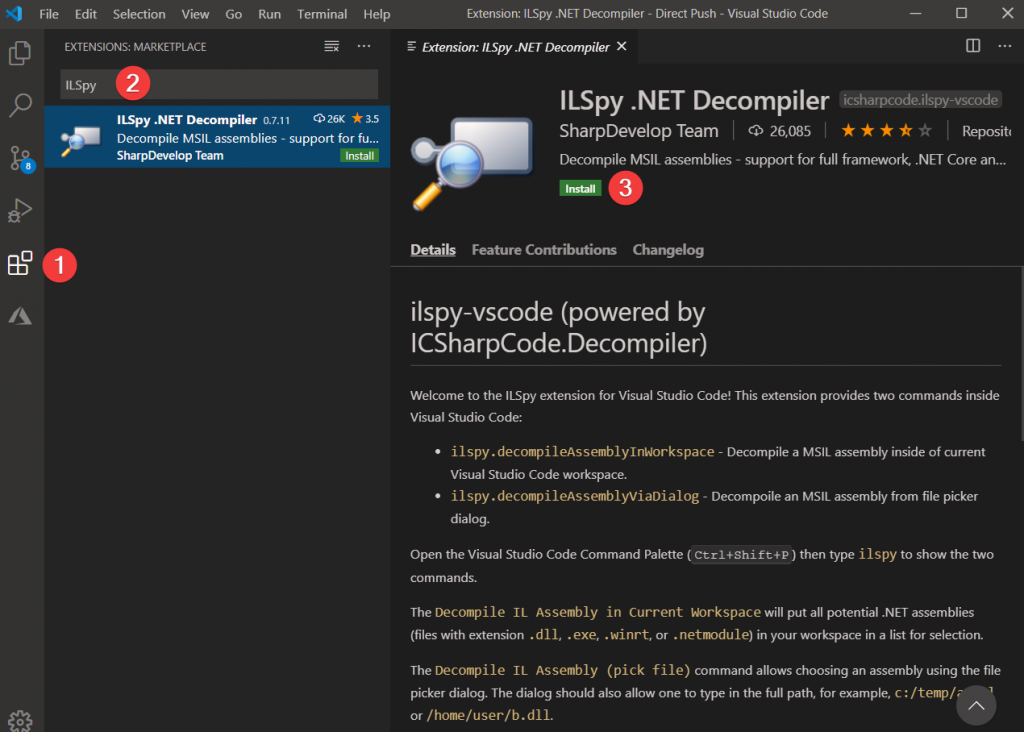This screenshot has height=732, width=1024.
Task: Open the Repository link
Action: click(986, 131)
